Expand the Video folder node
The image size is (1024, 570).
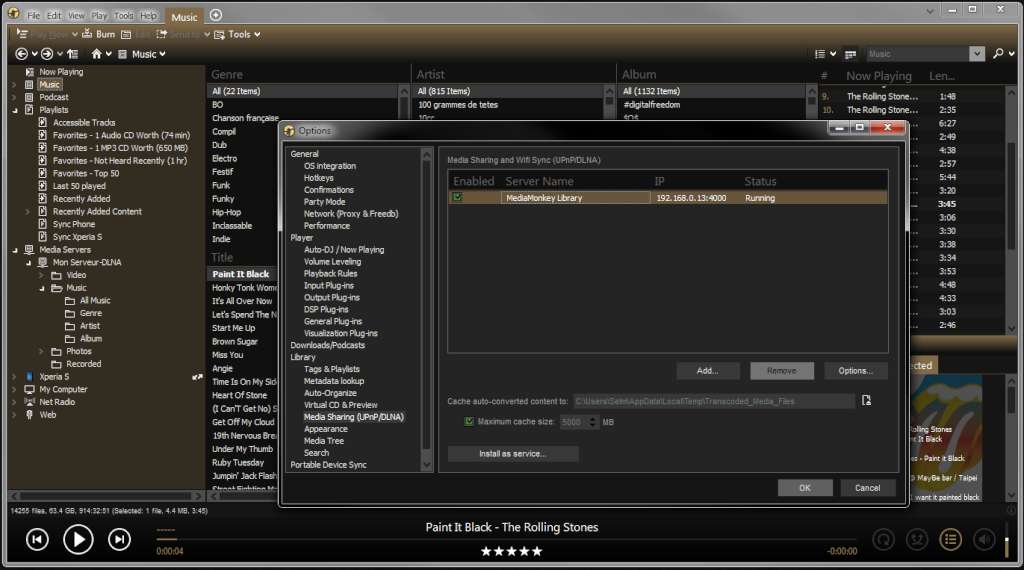tap(42, 276)
